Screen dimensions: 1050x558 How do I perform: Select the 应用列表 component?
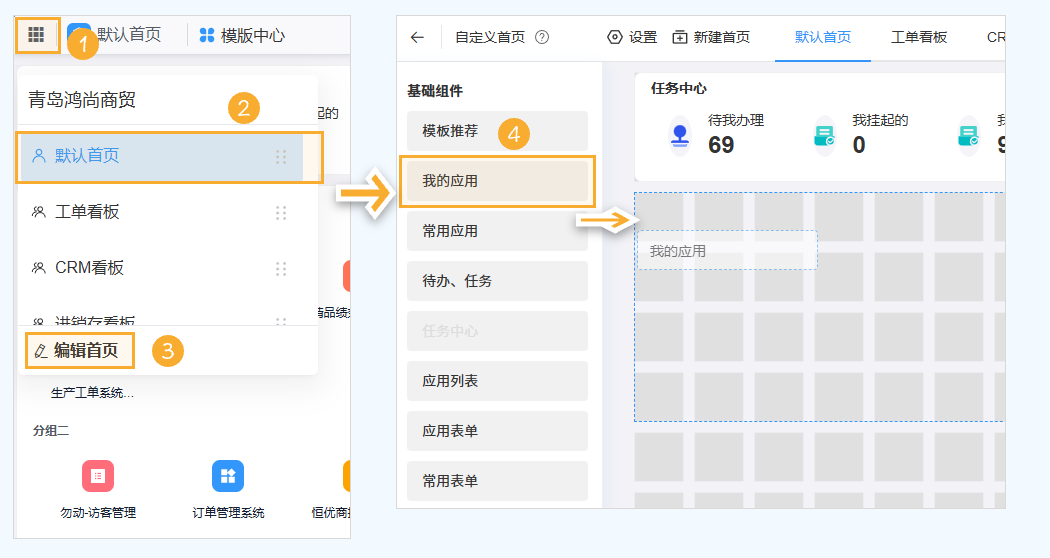point(498,381)
